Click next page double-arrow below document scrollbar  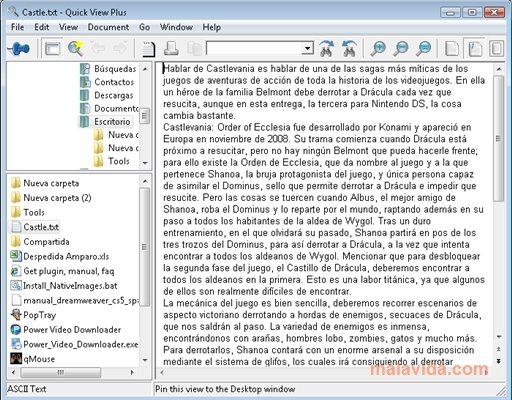[x=499, y=361]
